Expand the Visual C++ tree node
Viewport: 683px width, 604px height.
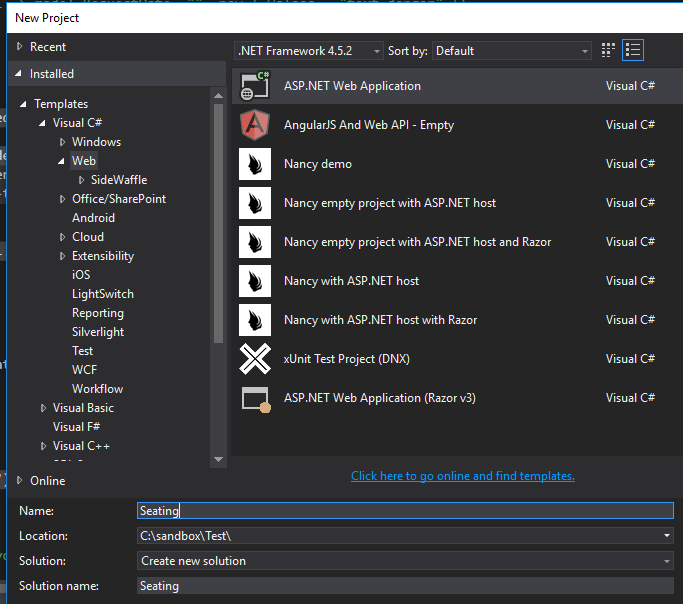click(x=43, y=446)
